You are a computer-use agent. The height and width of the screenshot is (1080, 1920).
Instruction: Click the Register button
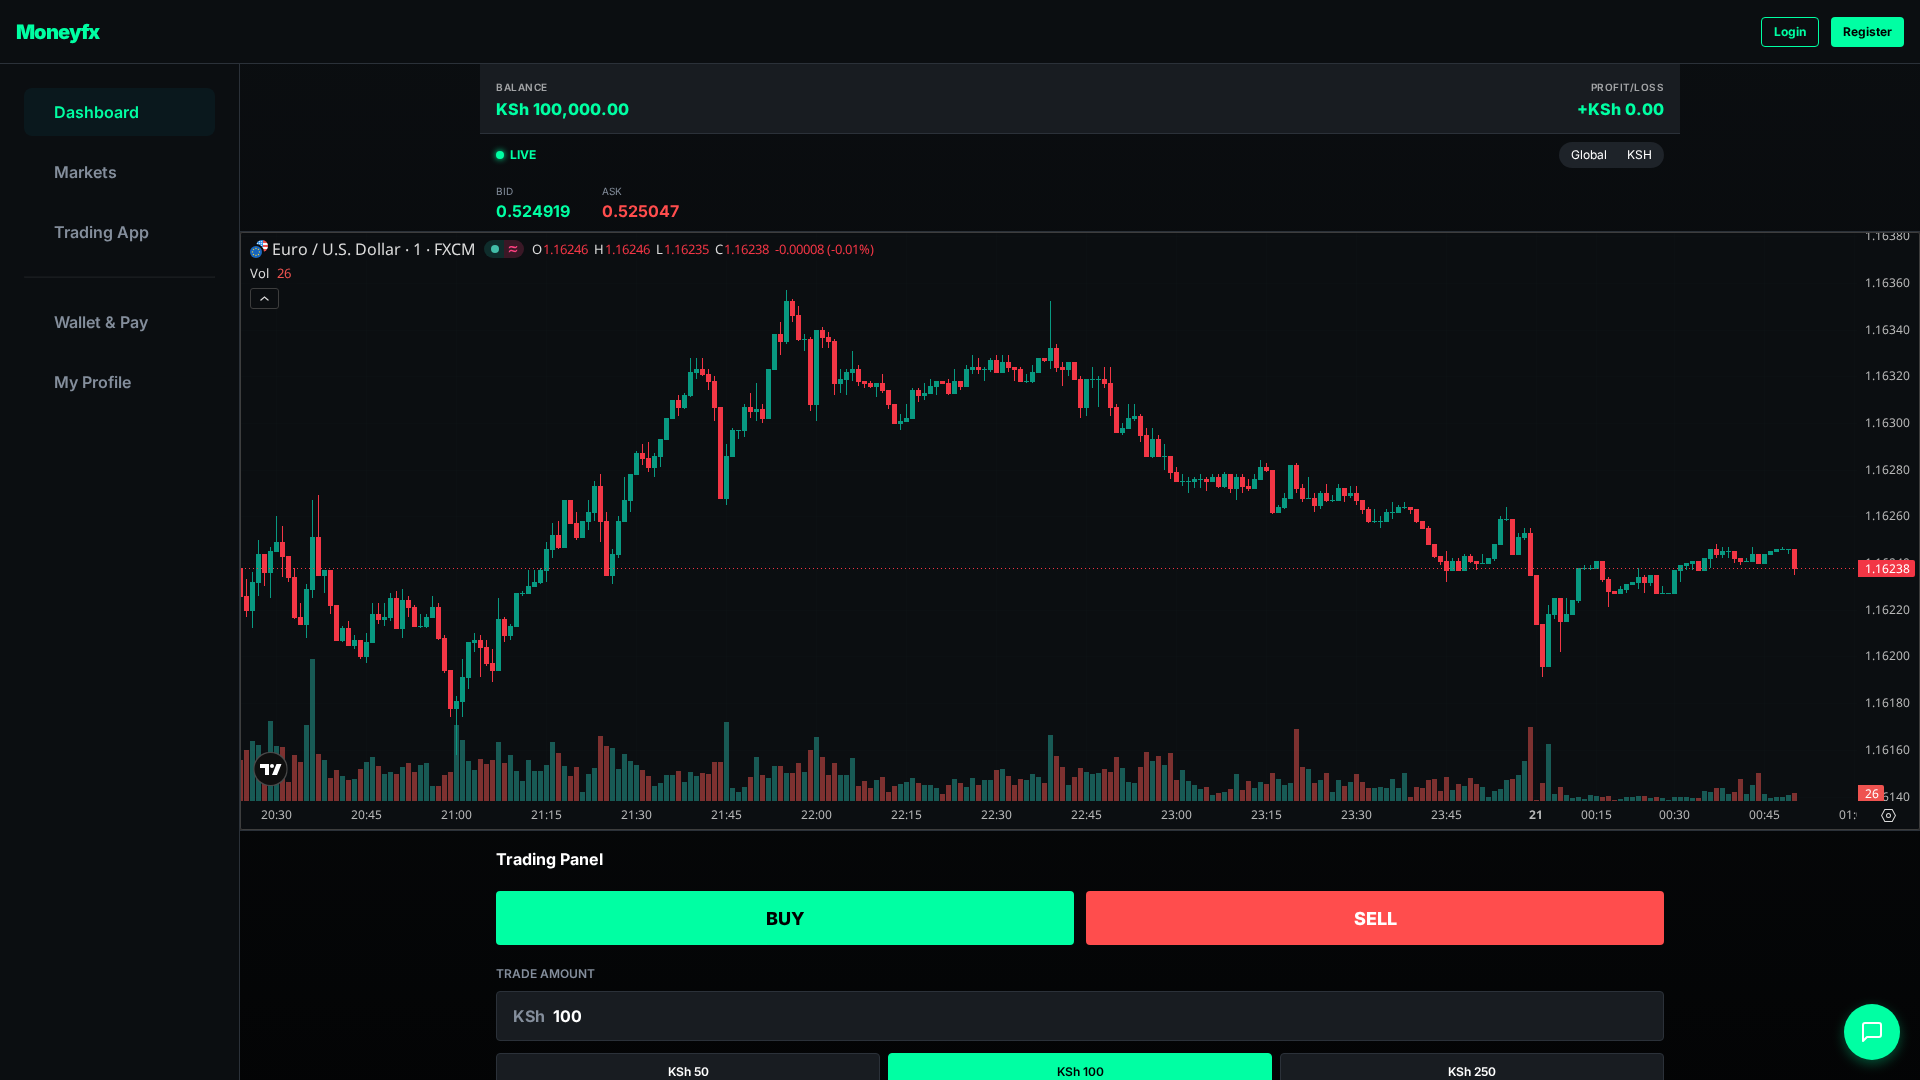(x=1867, y=32)
